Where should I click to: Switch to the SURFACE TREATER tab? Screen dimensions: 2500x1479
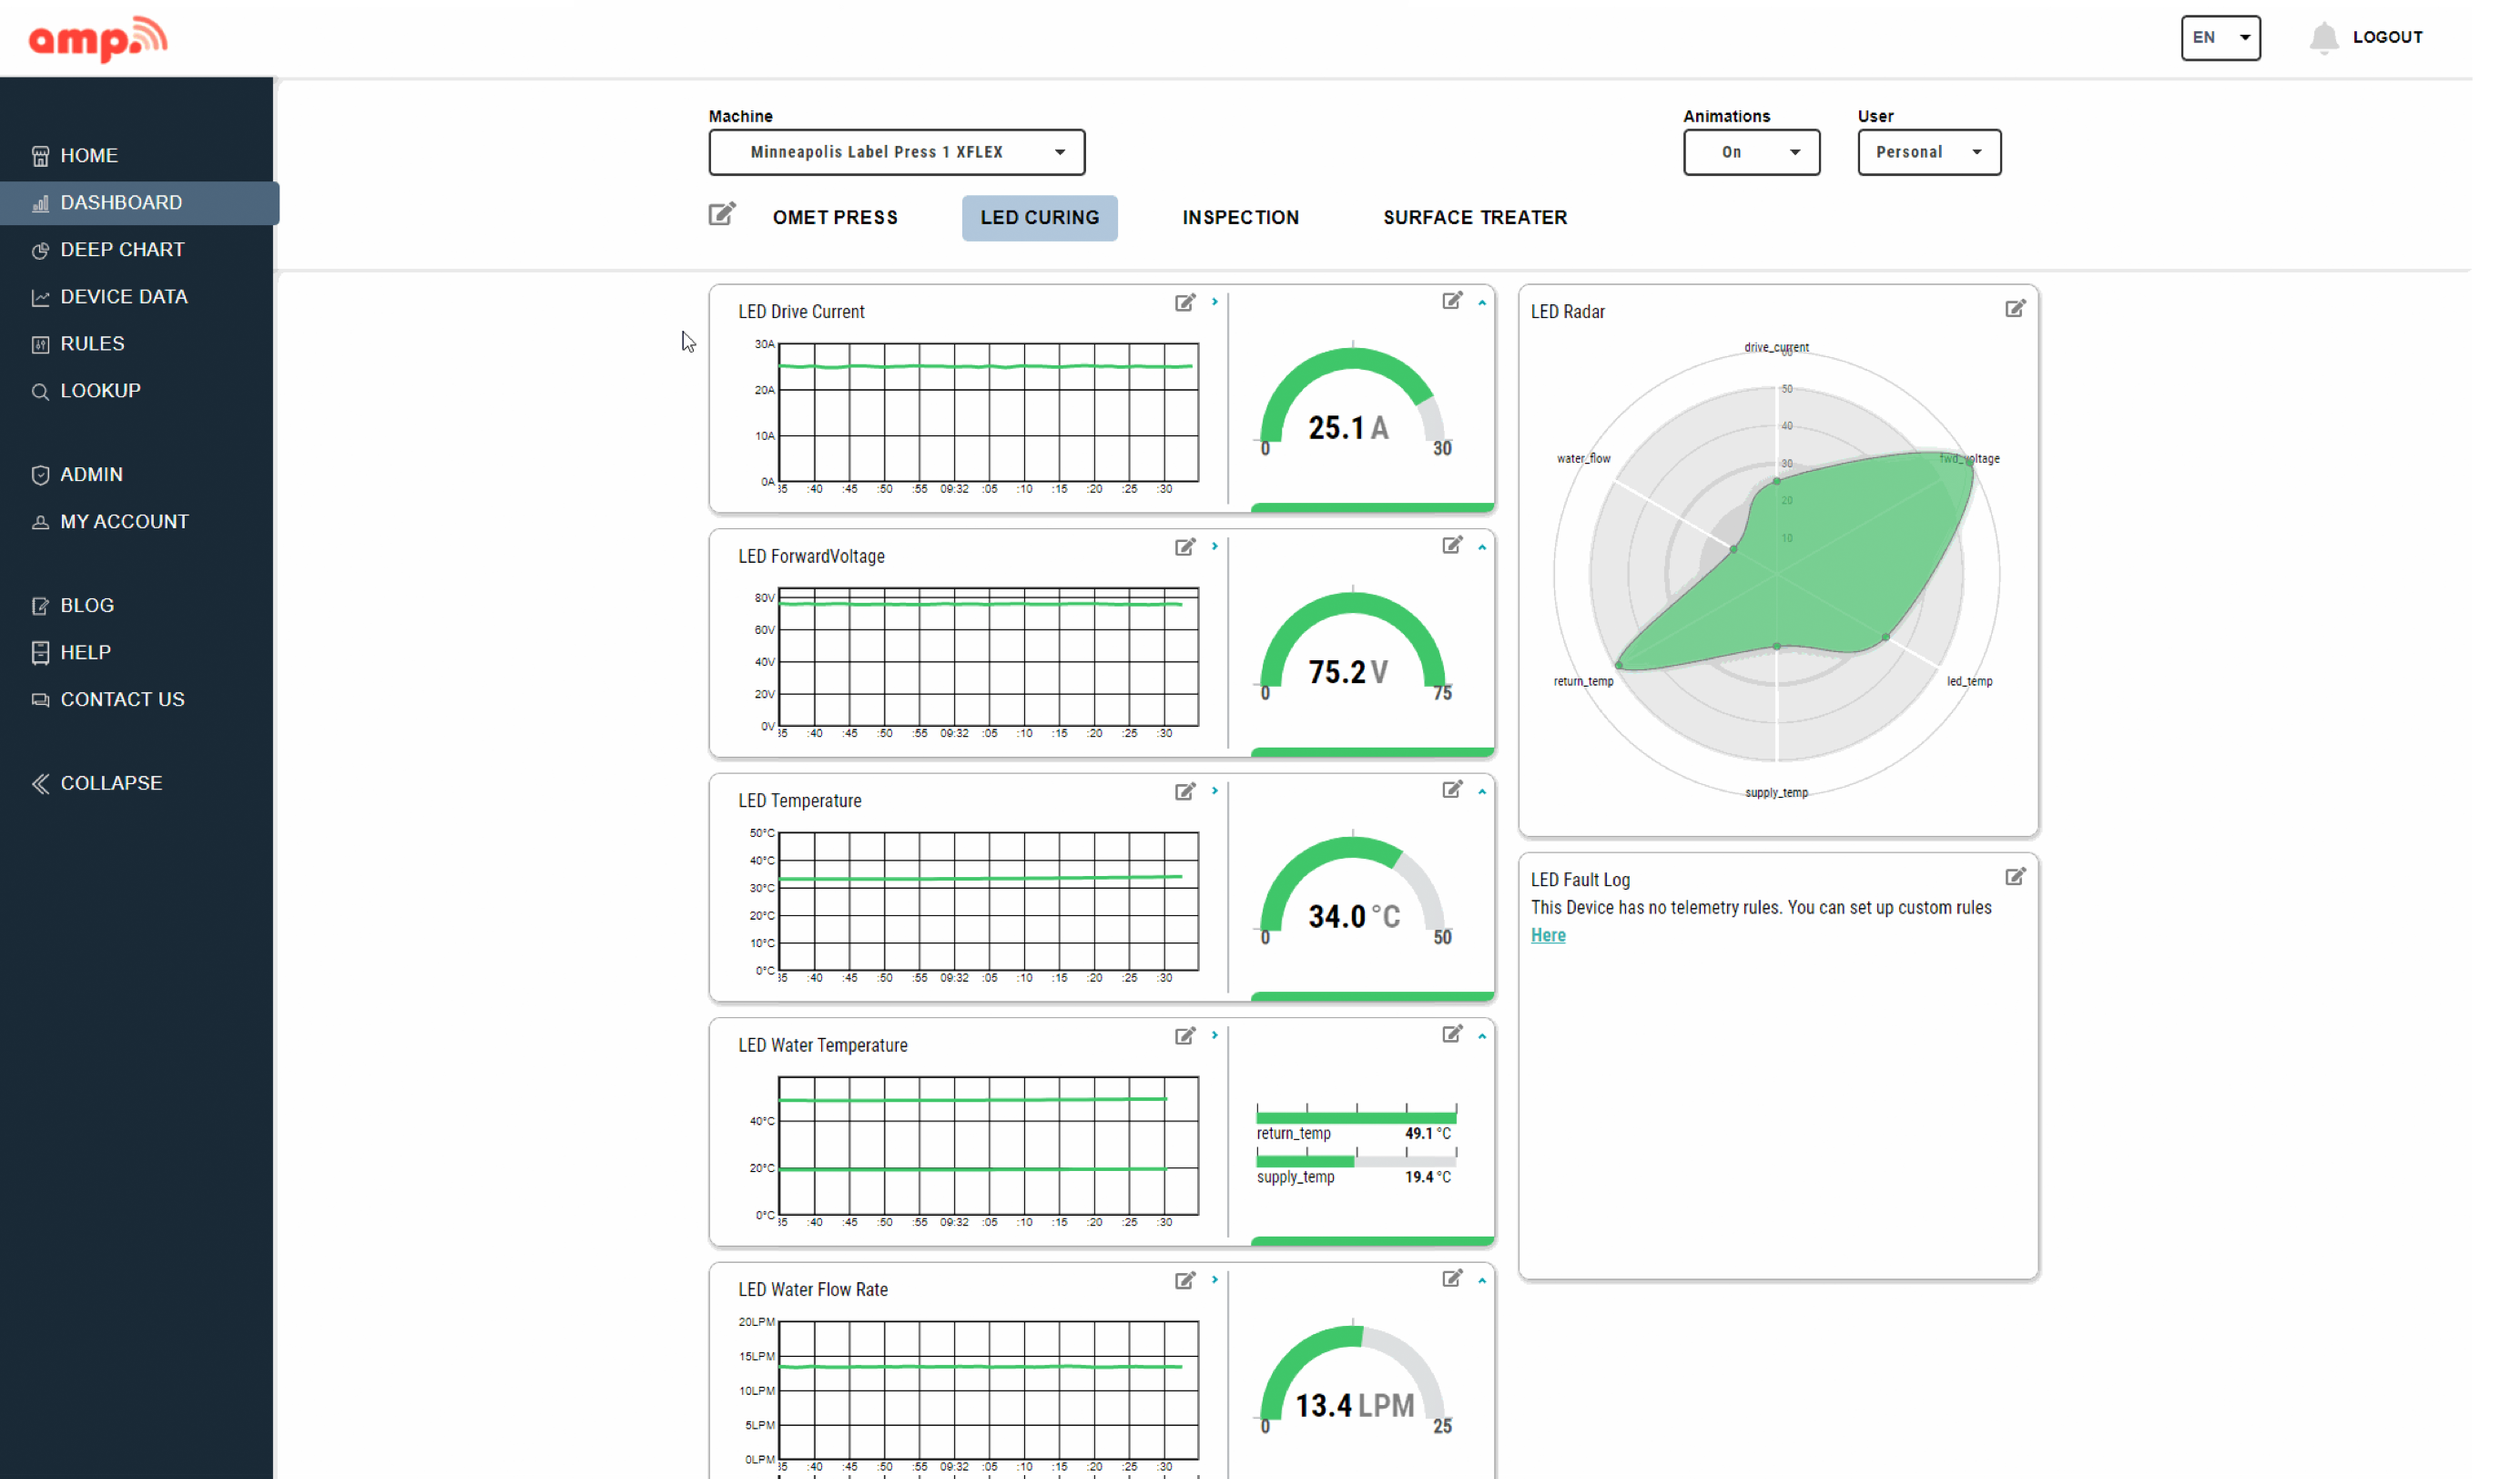(x=1474, y=217)
